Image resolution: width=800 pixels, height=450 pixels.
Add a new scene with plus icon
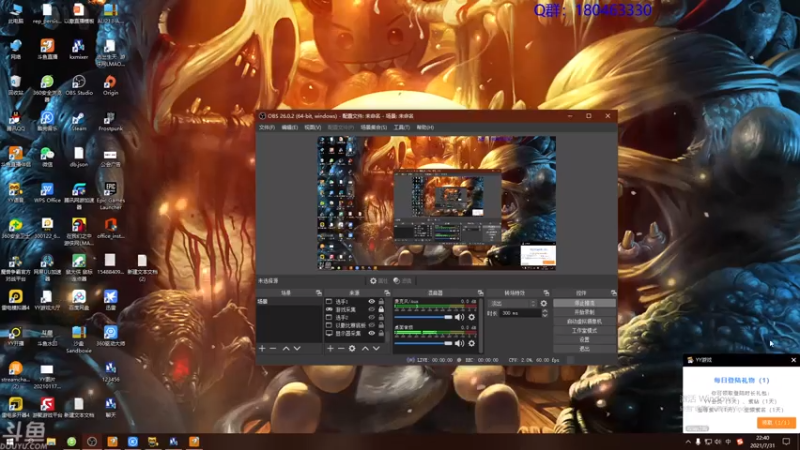[x=262, y=348]
